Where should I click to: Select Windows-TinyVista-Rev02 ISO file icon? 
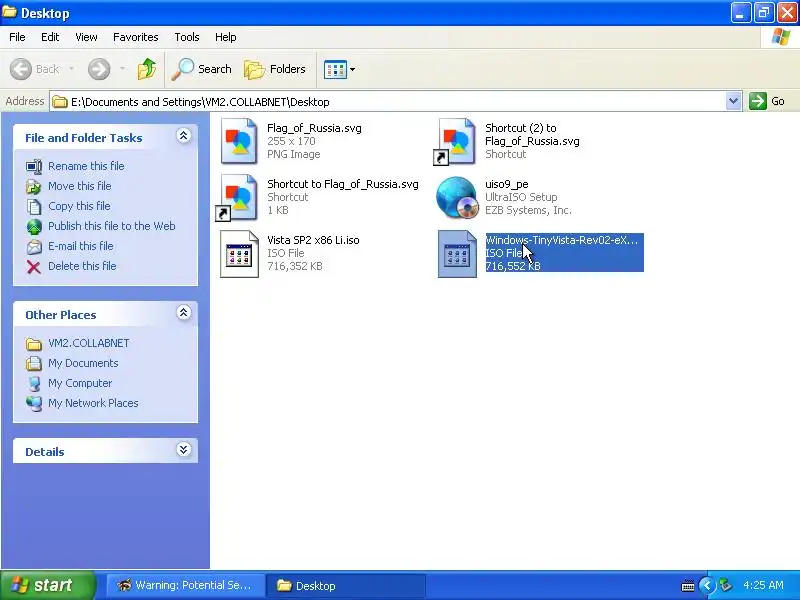click(457, 254)
